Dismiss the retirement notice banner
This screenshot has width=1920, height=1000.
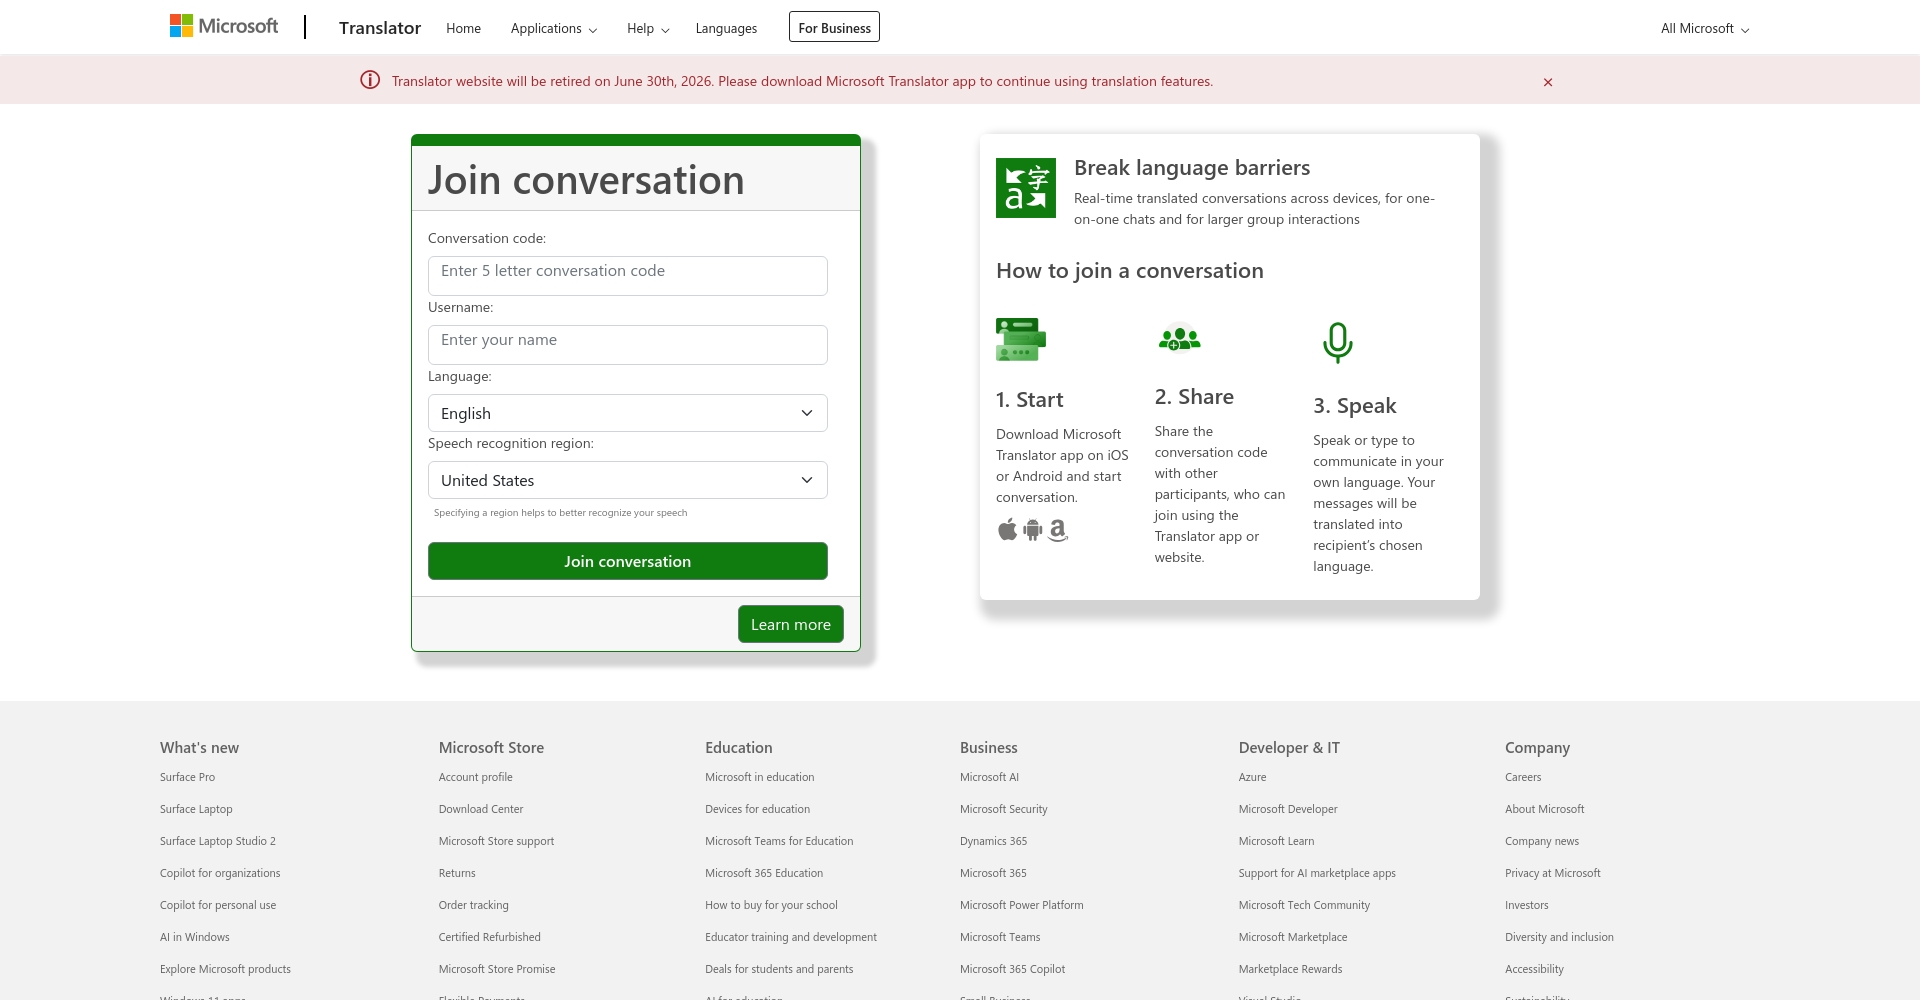(x=1547, y=82)
